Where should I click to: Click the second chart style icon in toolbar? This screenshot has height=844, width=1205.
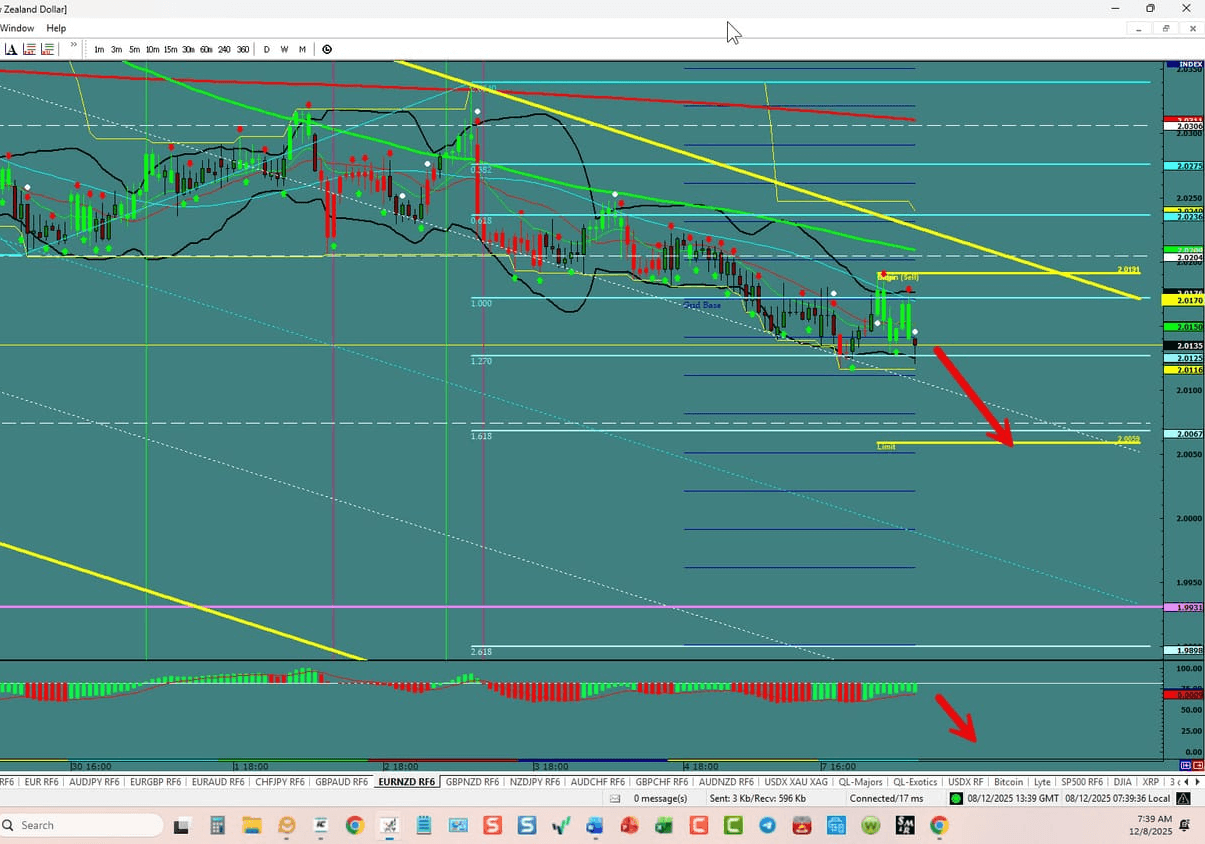tap(47, 48)
